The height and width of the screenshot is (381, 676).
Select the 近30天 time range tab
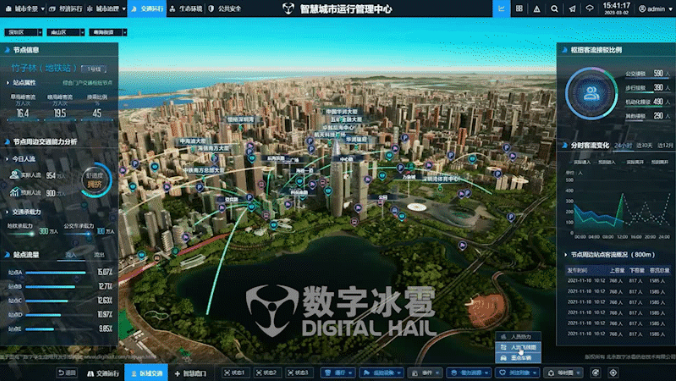644,146
